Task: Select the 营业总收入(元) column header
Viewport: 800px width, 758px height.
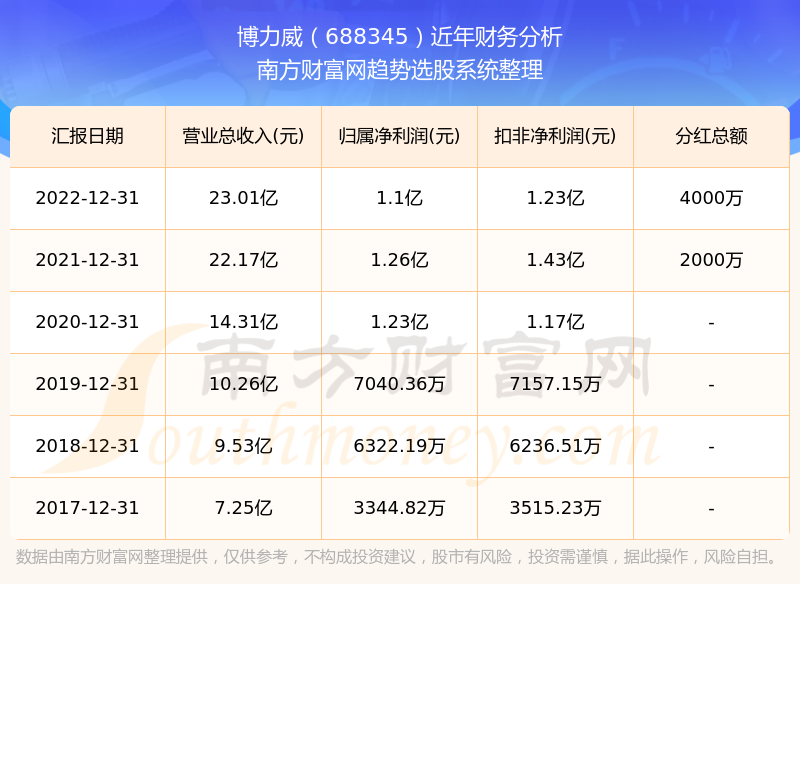Action: 243,136
